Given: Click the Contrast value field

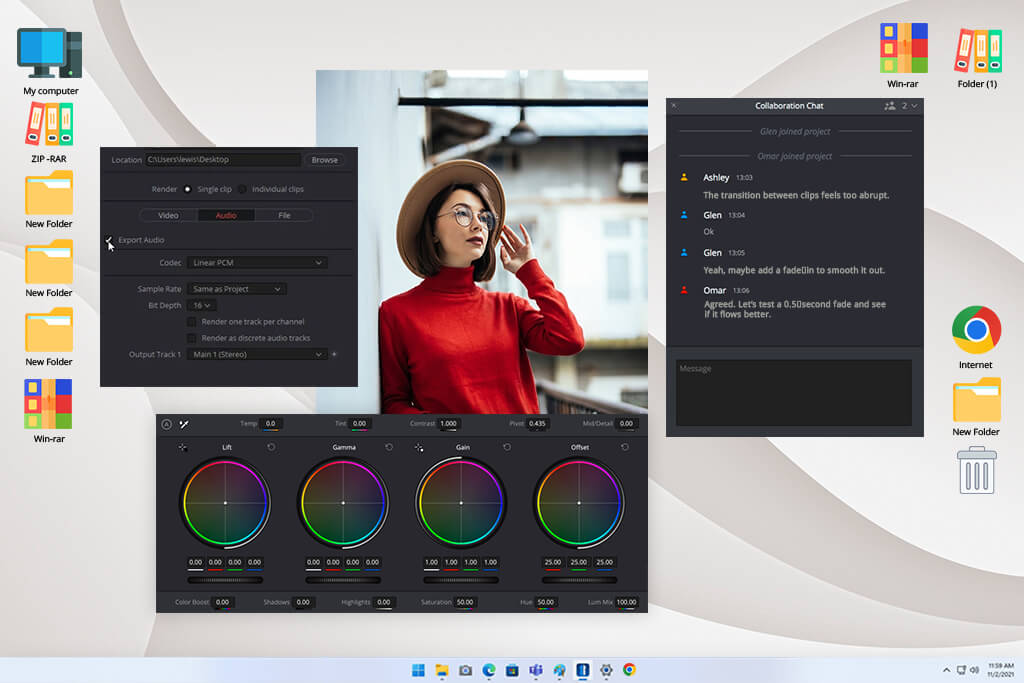Looking at the screenshot, I should click(x=449, y=424).
